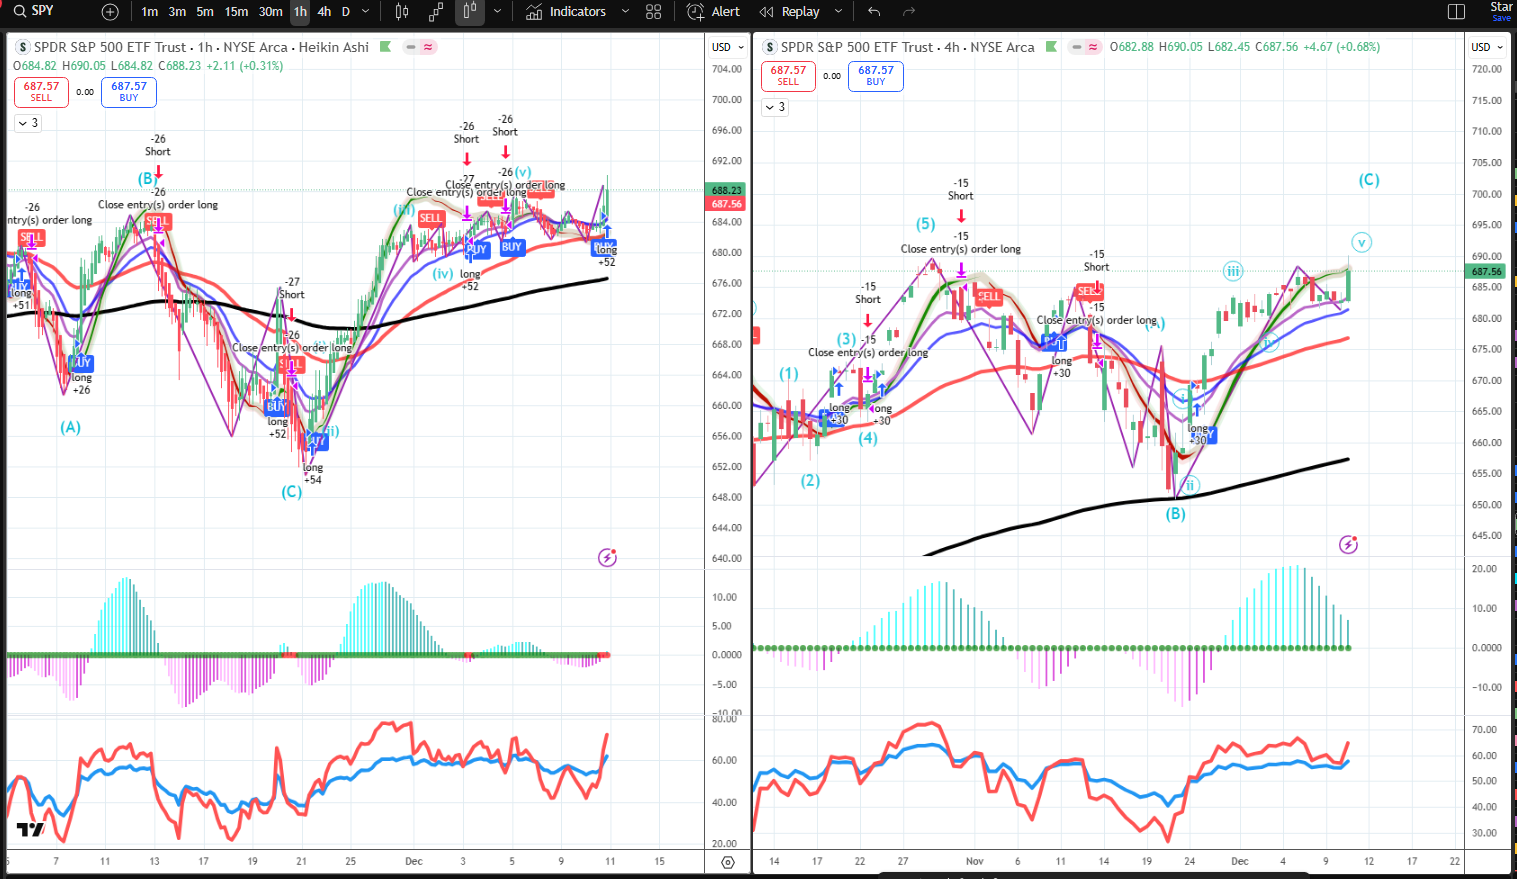The width and height of the screenshot is (1517, 879).
Task: Open the layout setup split-pane icon
Action: click(1456, 12)
